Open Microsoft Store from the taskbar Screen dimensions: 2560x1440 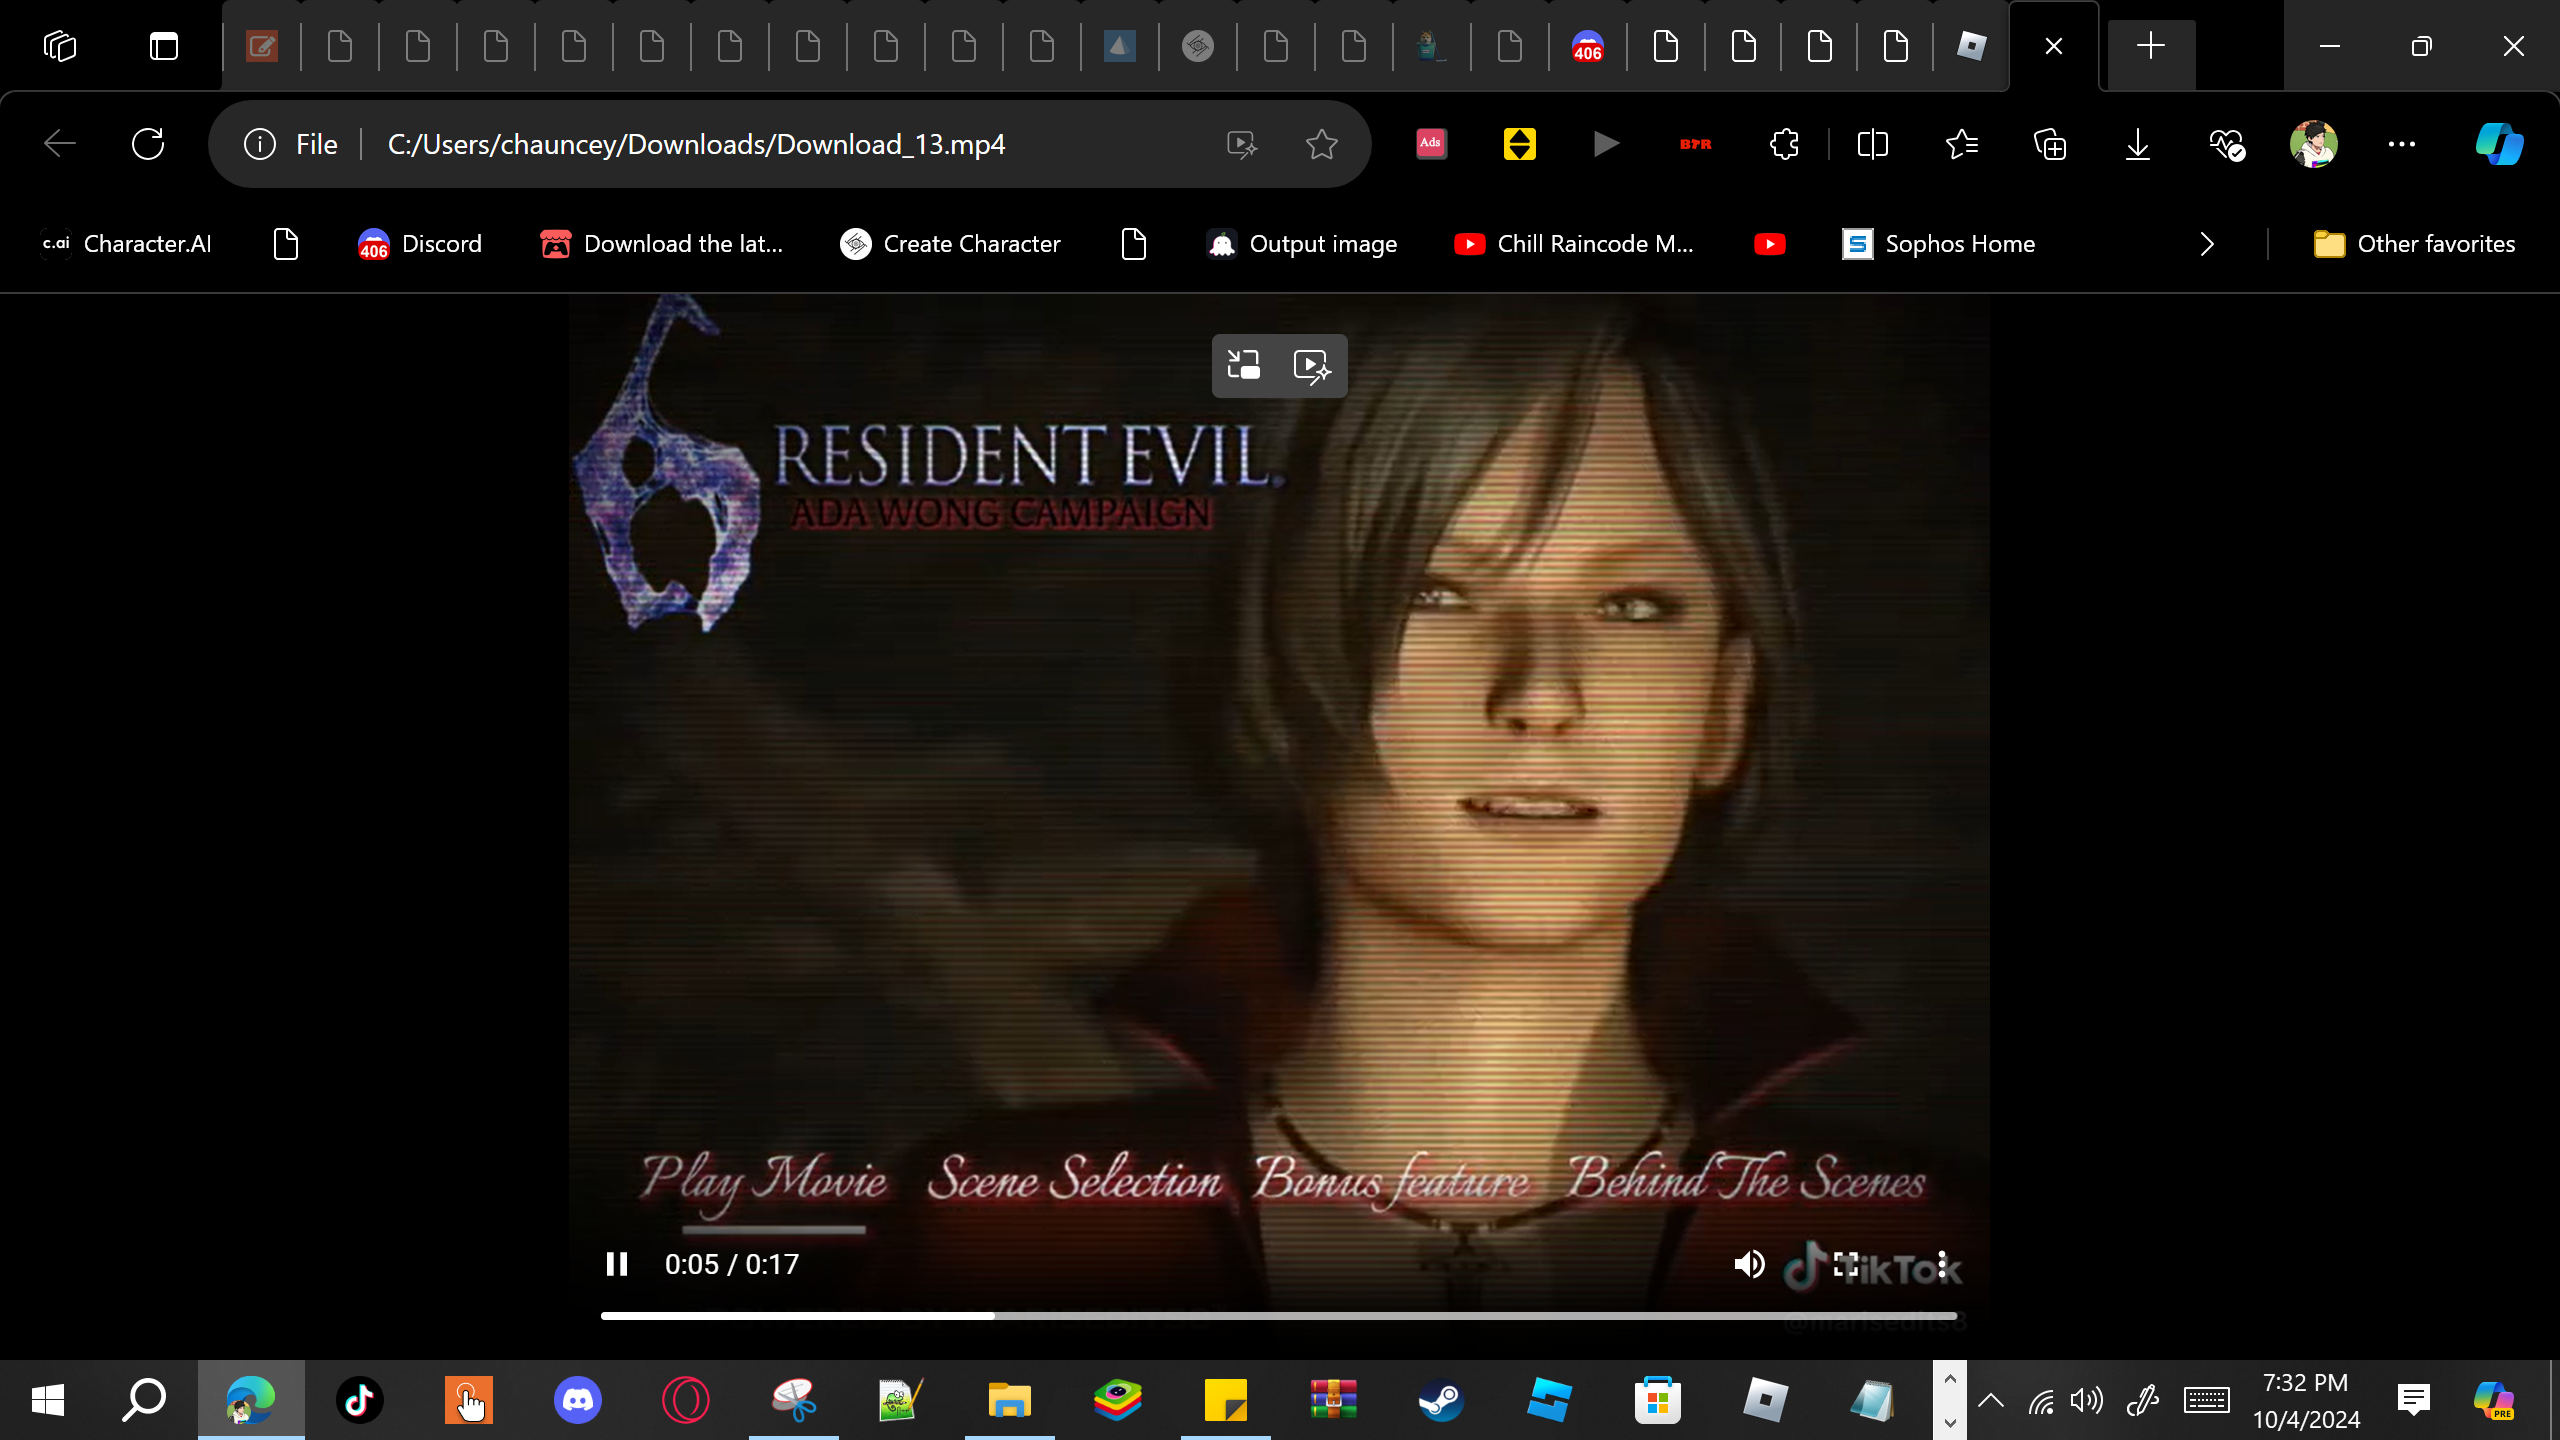tap(1657, 1400)
